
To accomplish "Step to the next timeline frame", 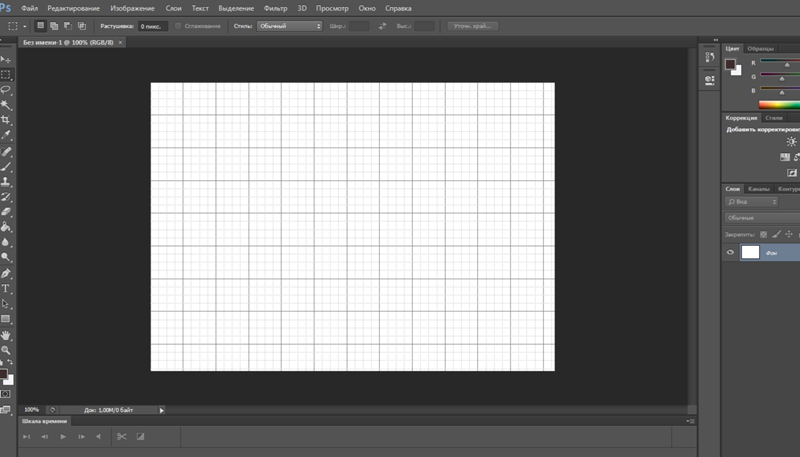I will pyautogui.click(x=81, y=437).
